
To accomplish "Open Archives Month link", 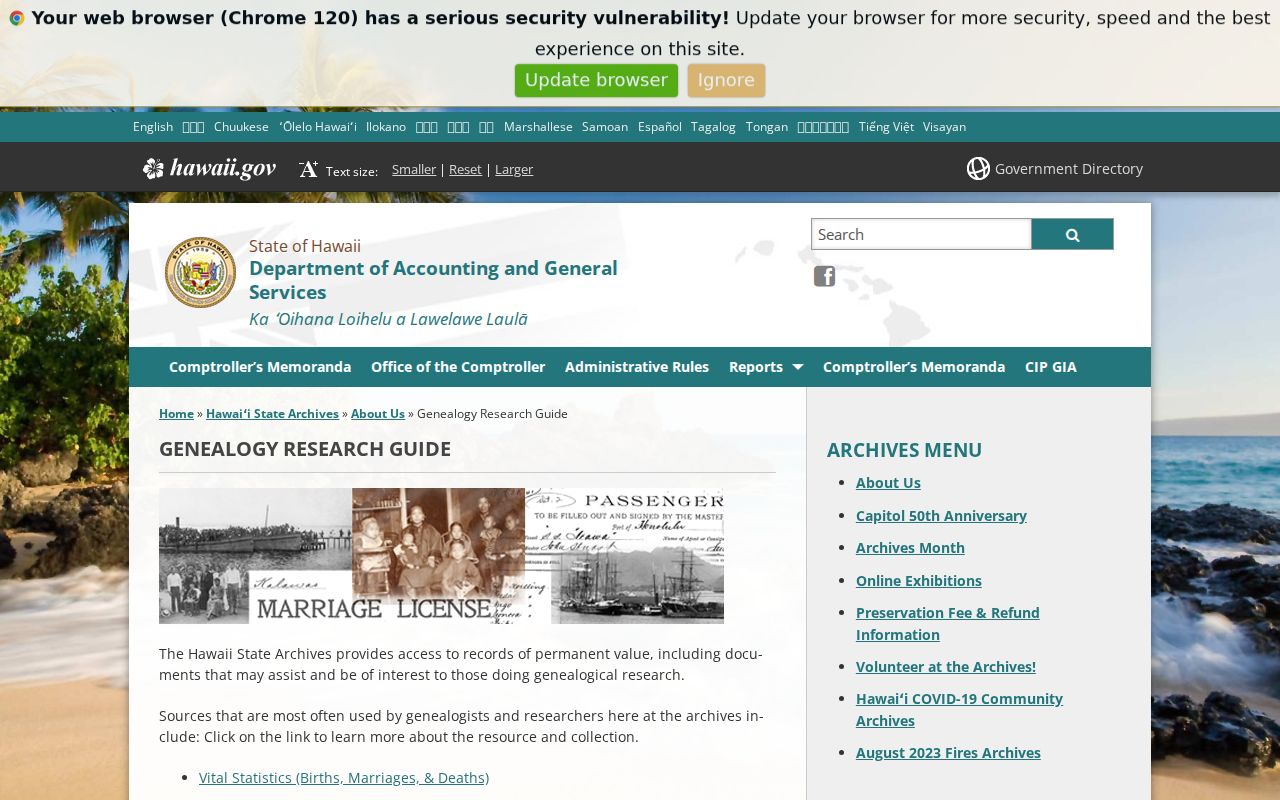I will (x=910, y=547).
